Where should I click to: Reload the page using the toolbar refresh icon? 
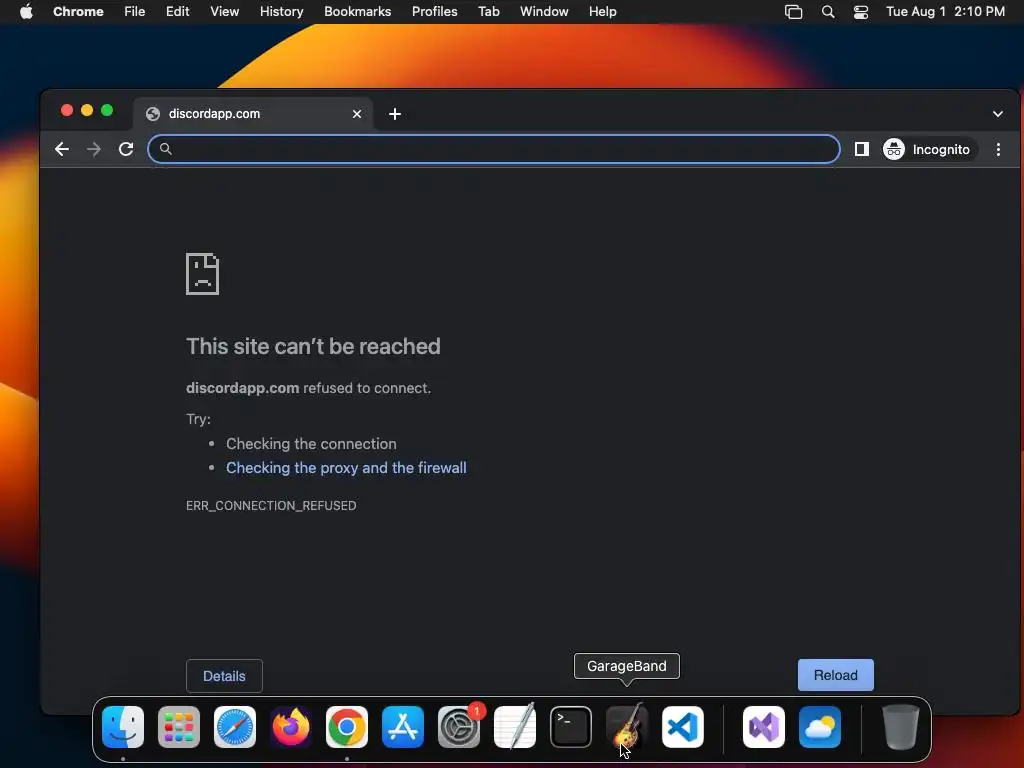pos(126,150)
